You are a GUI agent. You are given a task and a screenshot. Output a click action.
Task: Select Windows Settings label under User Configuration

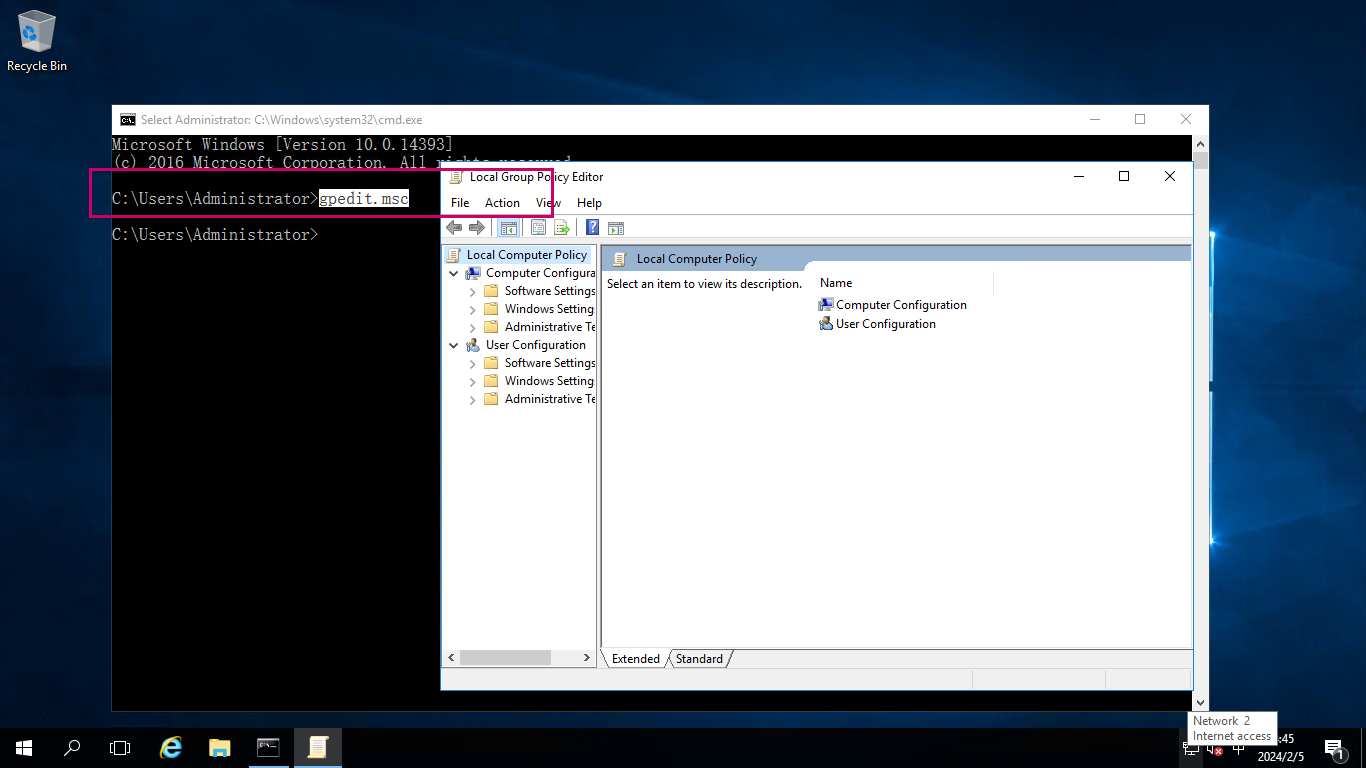(549, 381)
